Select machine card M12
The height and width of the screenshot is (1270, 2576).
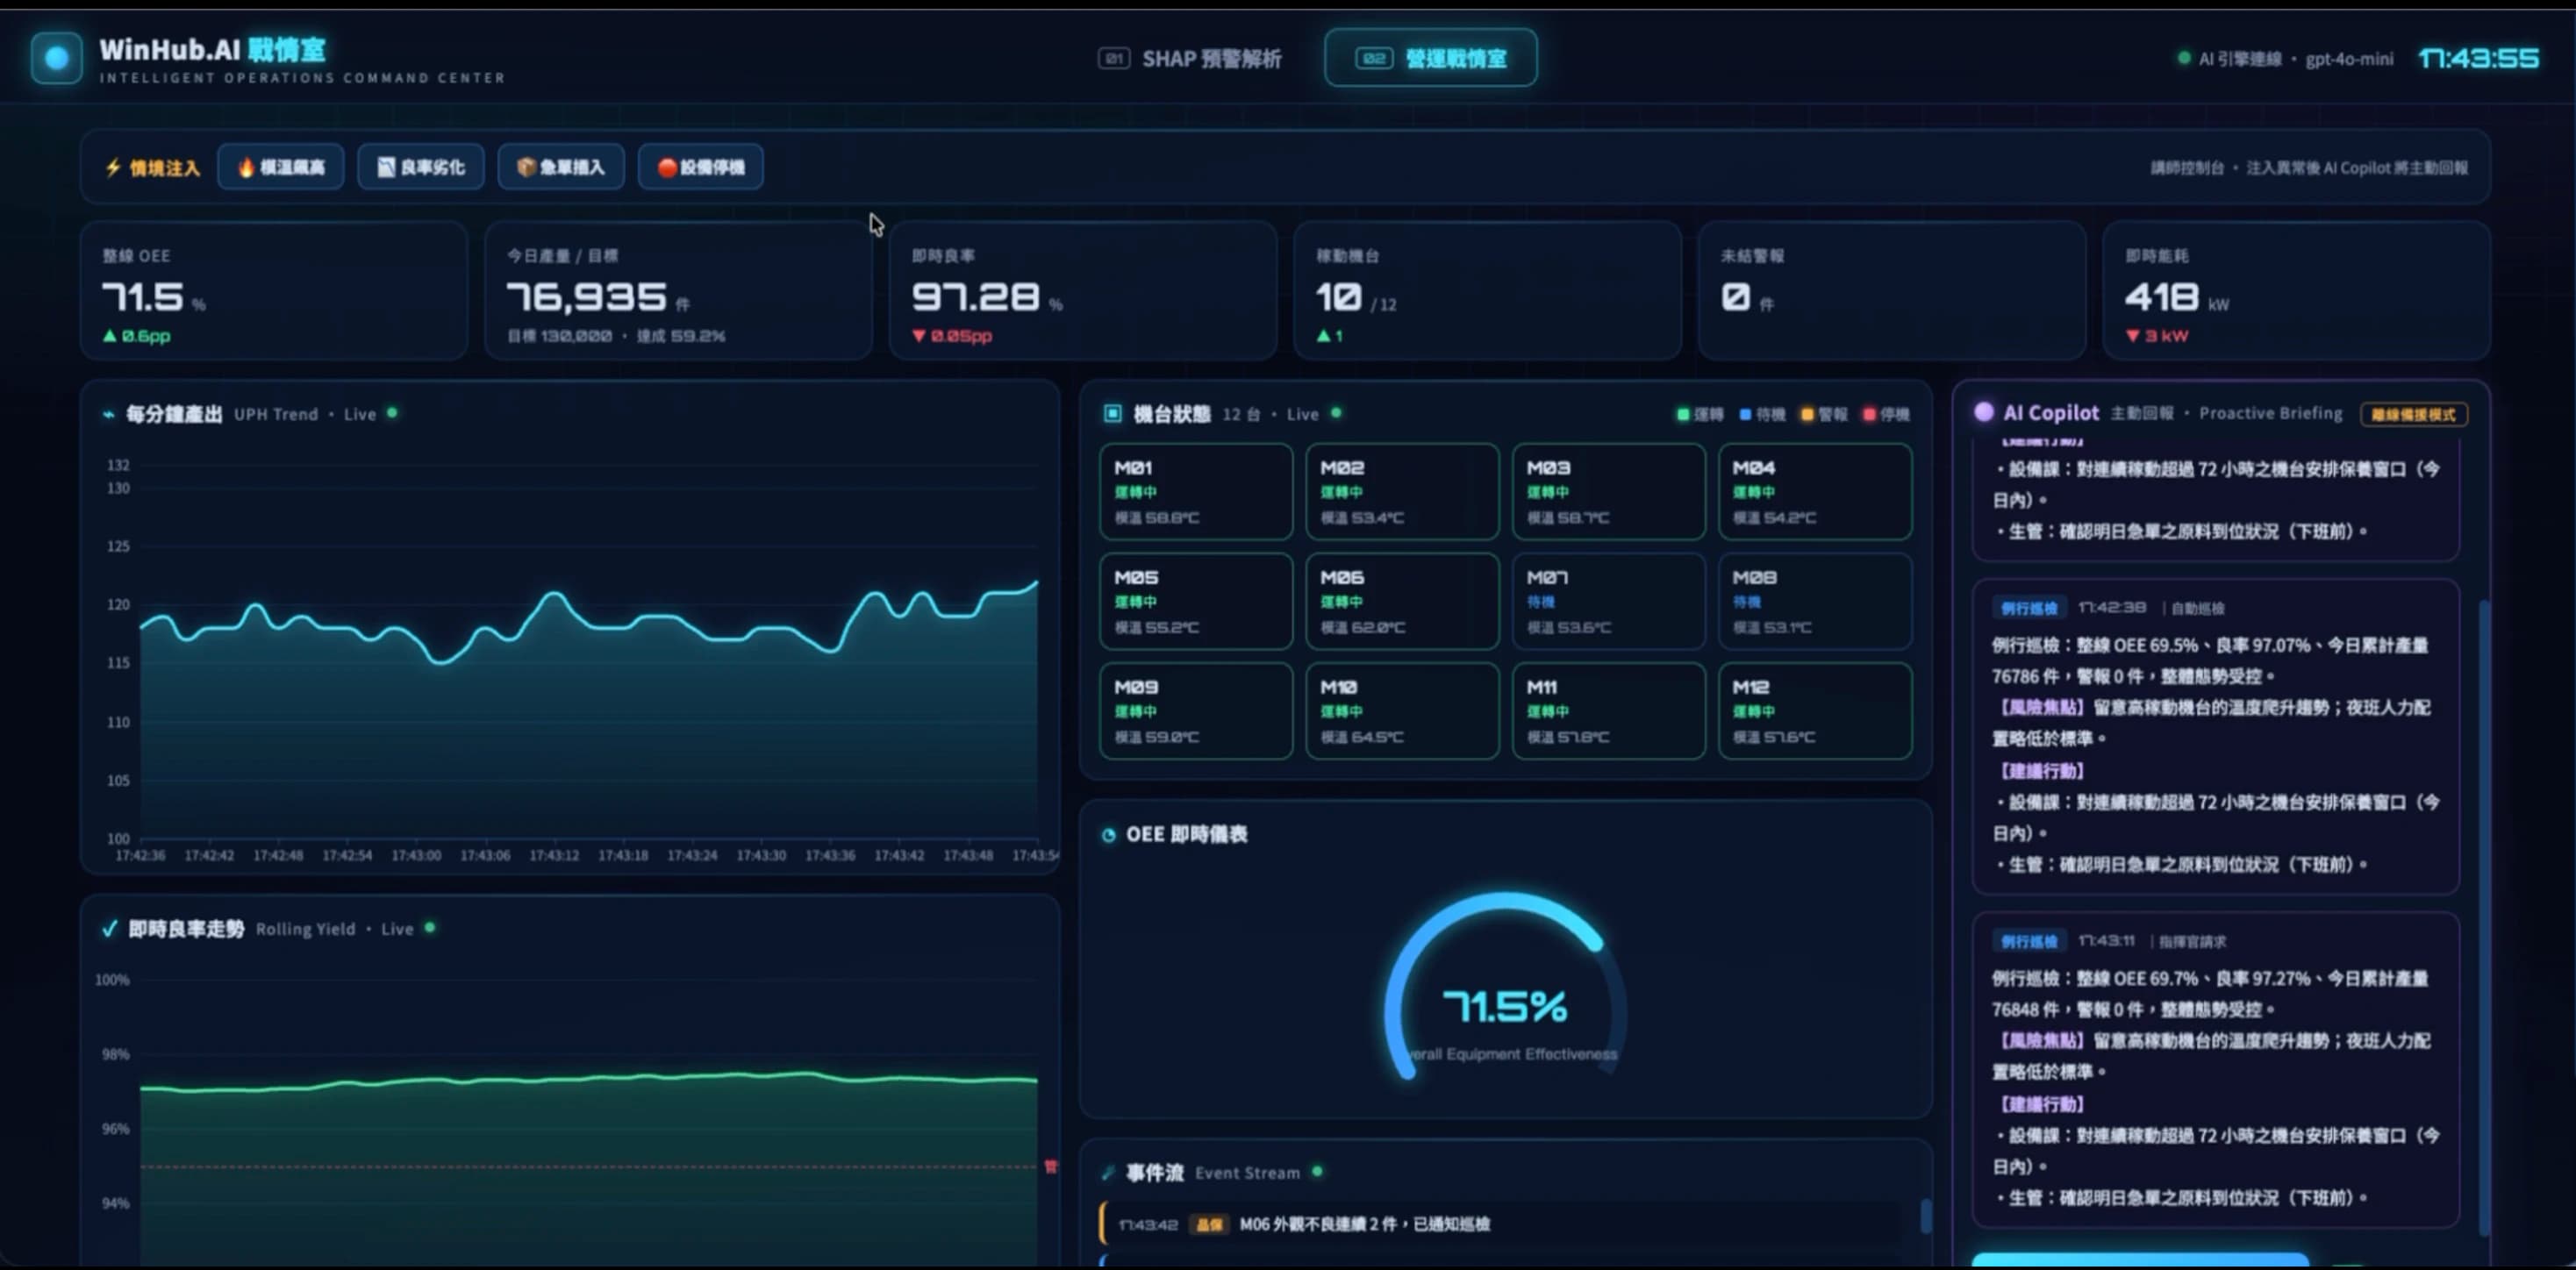[1815, 712]
